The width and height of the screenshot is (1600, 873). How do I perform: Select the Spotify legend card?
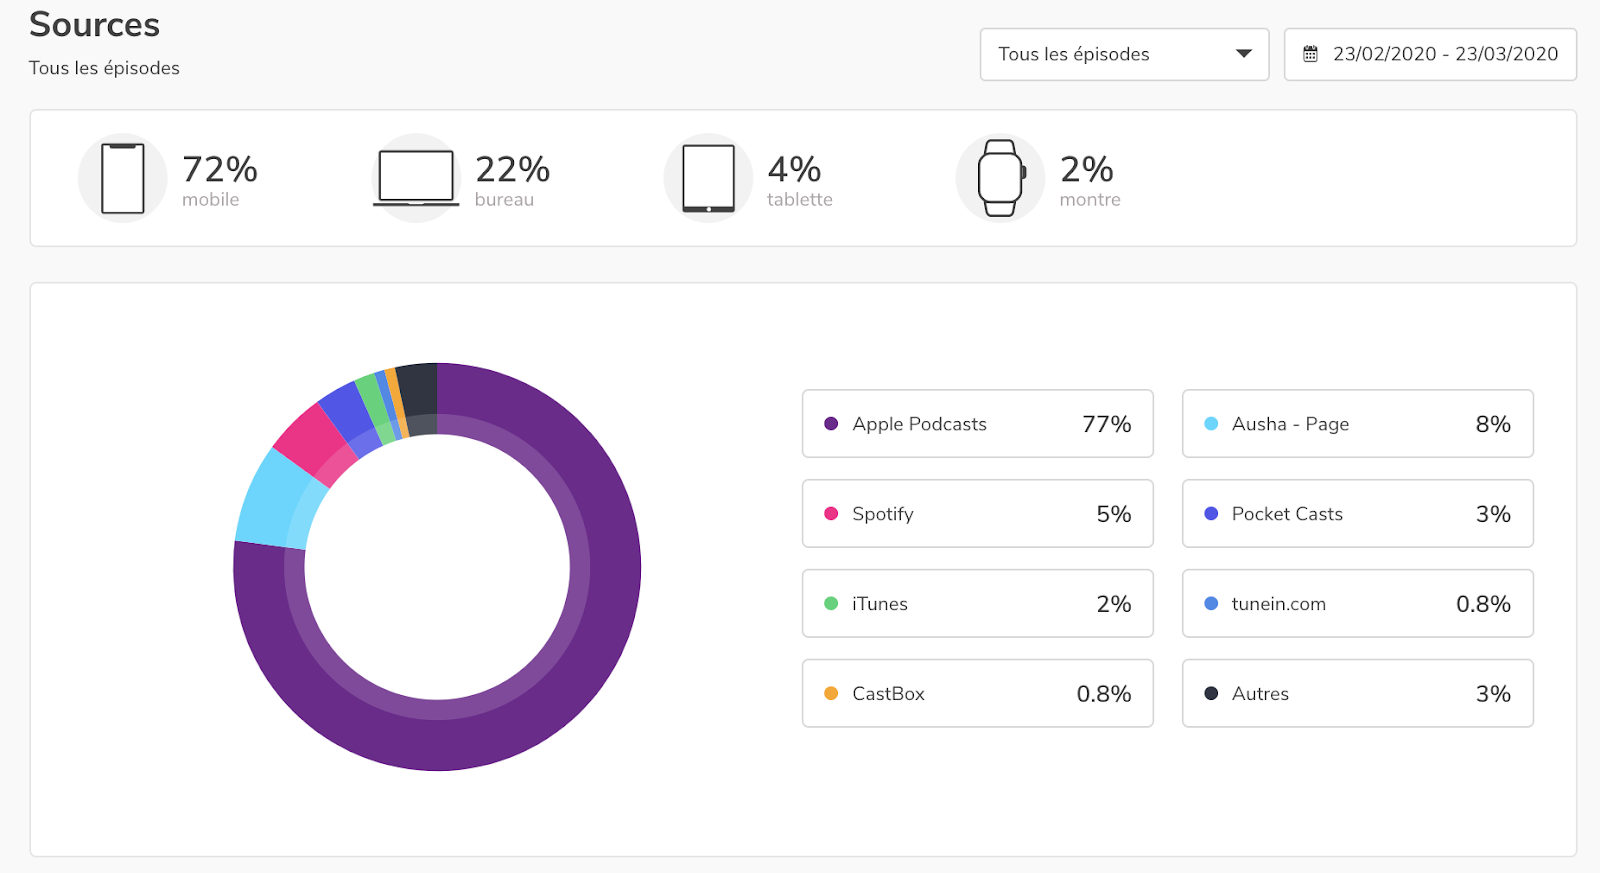click(x=977, y=514)
